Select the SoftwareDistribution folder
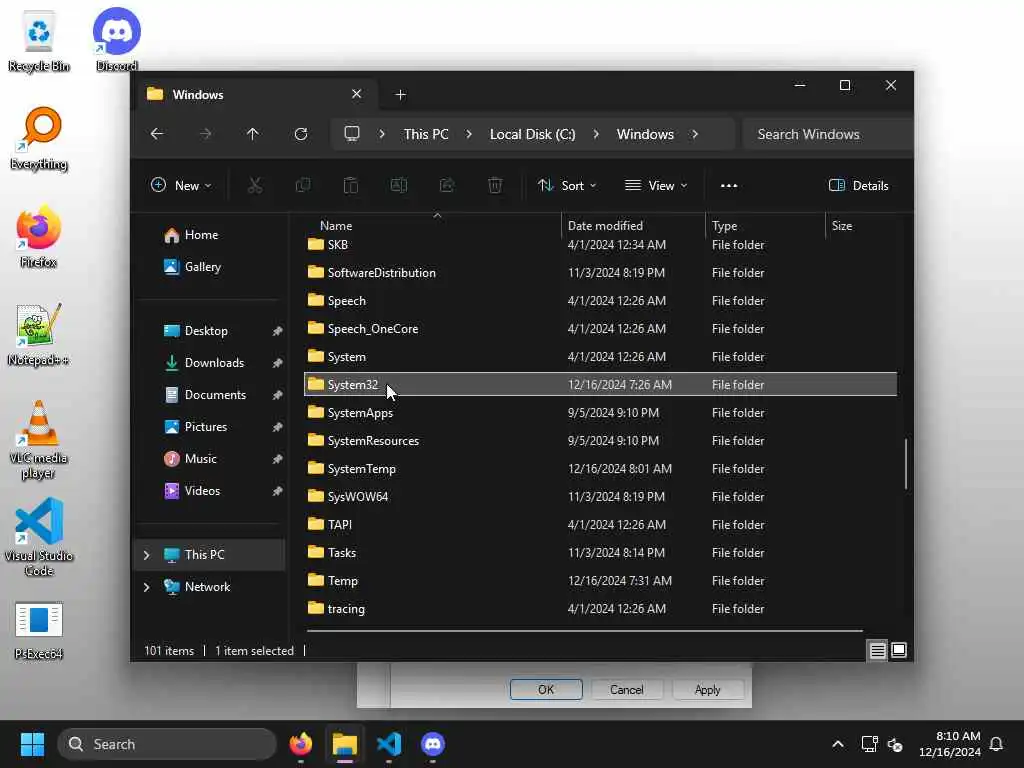The width and height of the screenshot is (1024, 768). [600, 273]
